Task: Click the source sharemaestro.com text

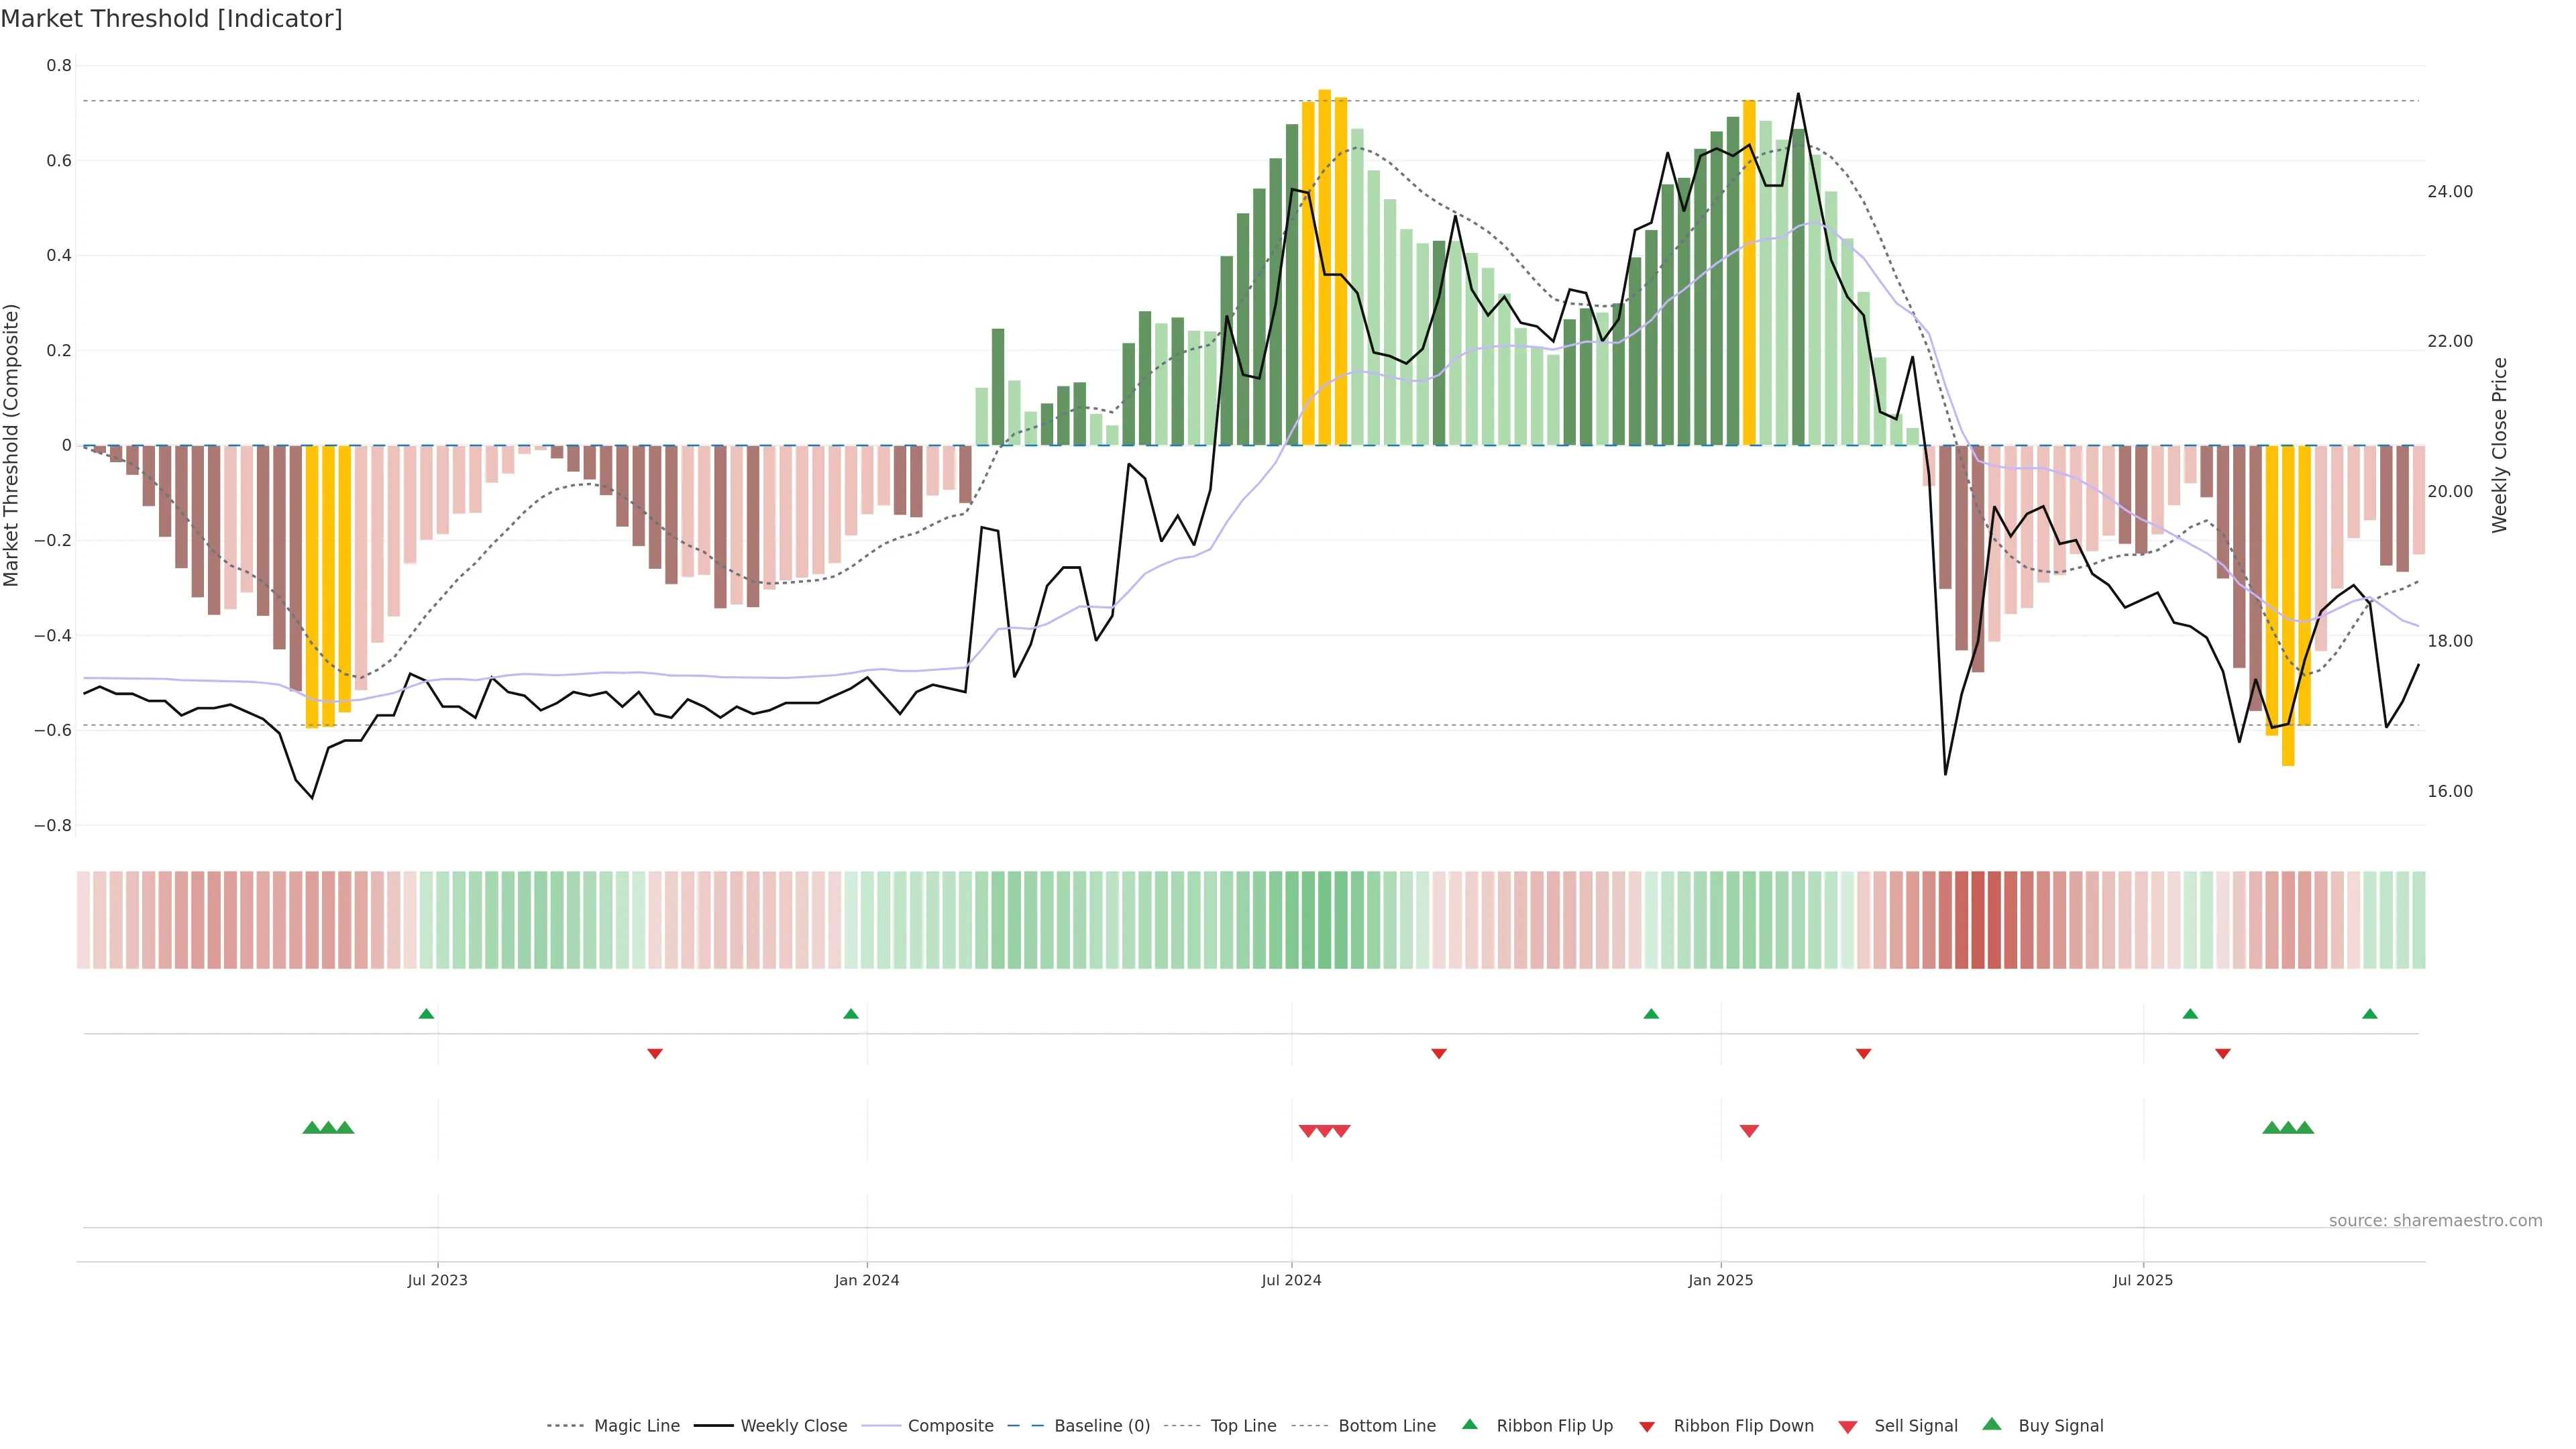Action: tap(2435, 1220)
